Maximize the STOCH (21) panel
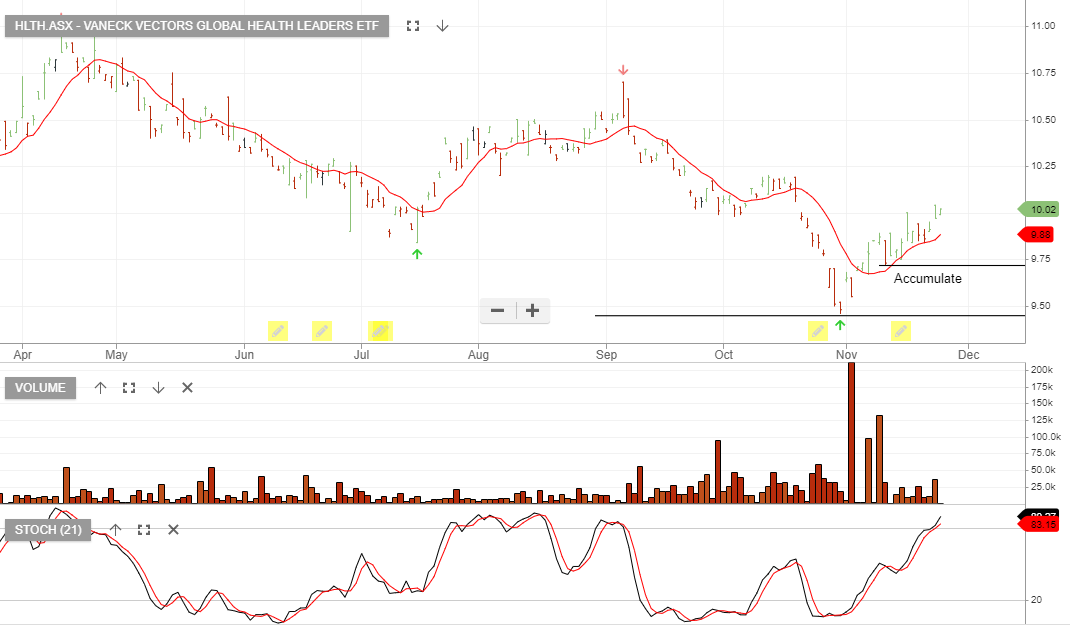 [x=144, y=529]
